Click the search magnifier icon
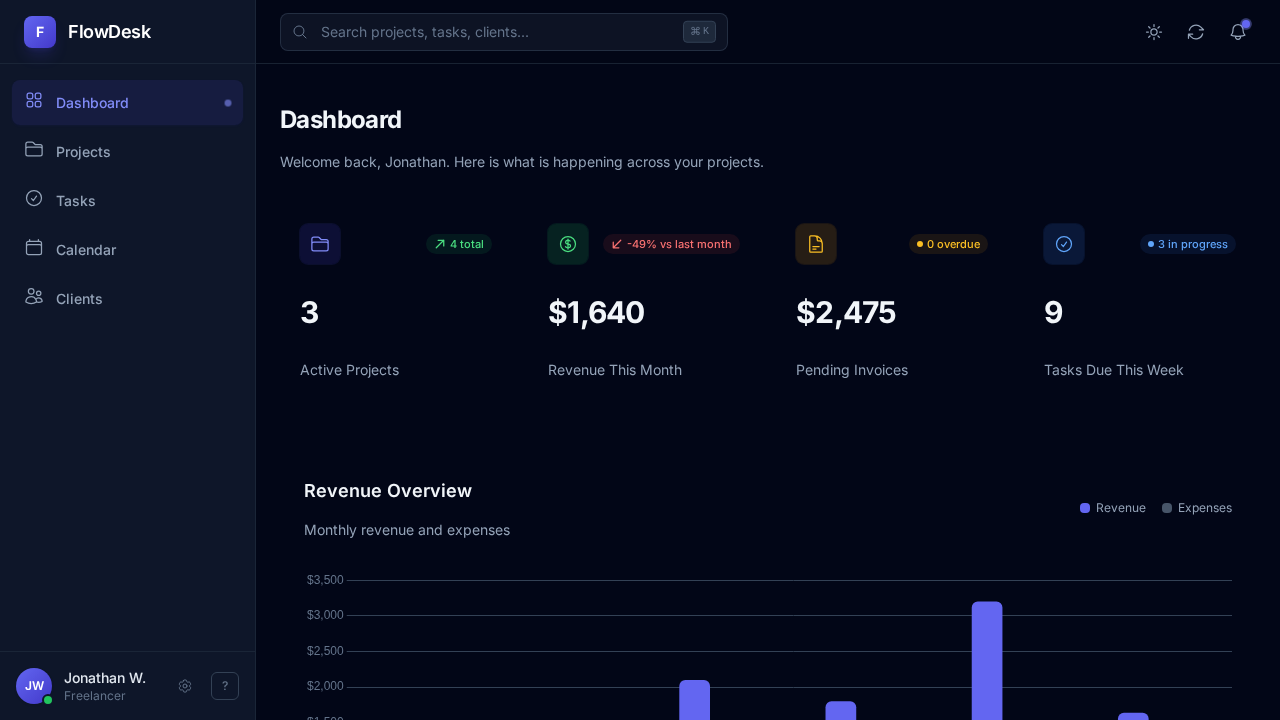This screenshot has height=720, width=1280. [300, 32]
